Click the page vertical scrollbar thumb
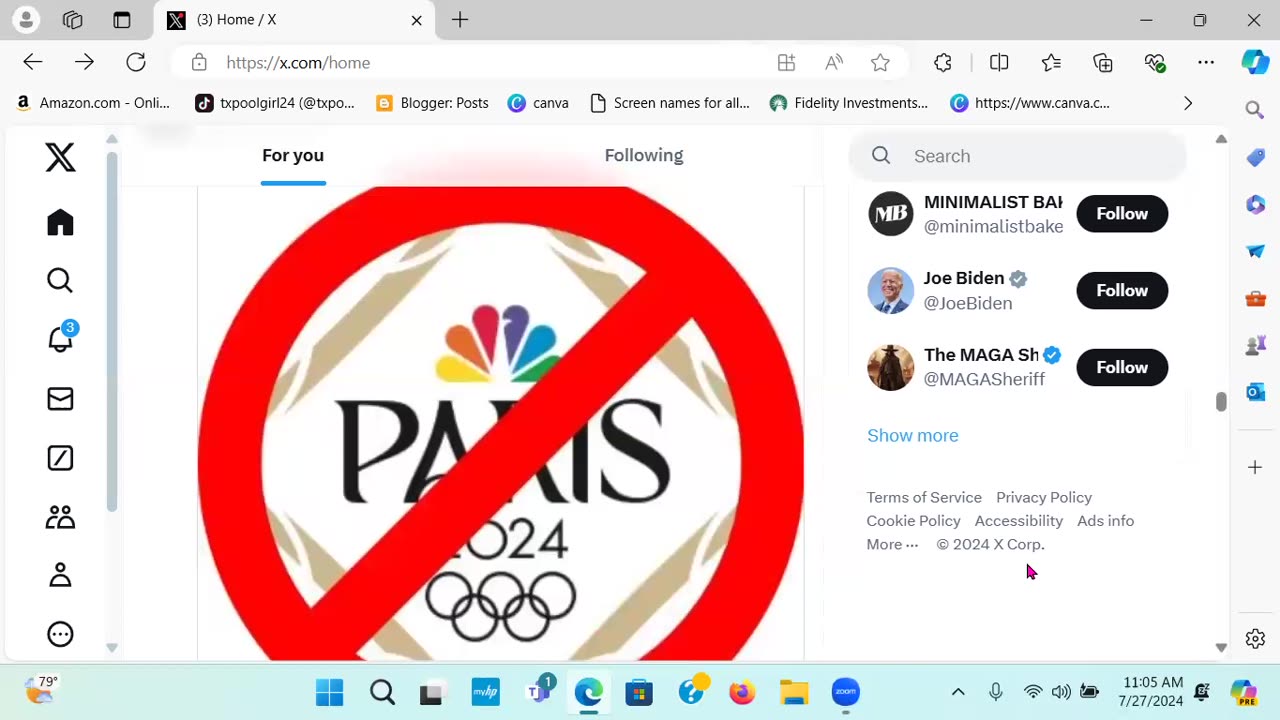1280x720 pixels. (x=1221, y=401)
